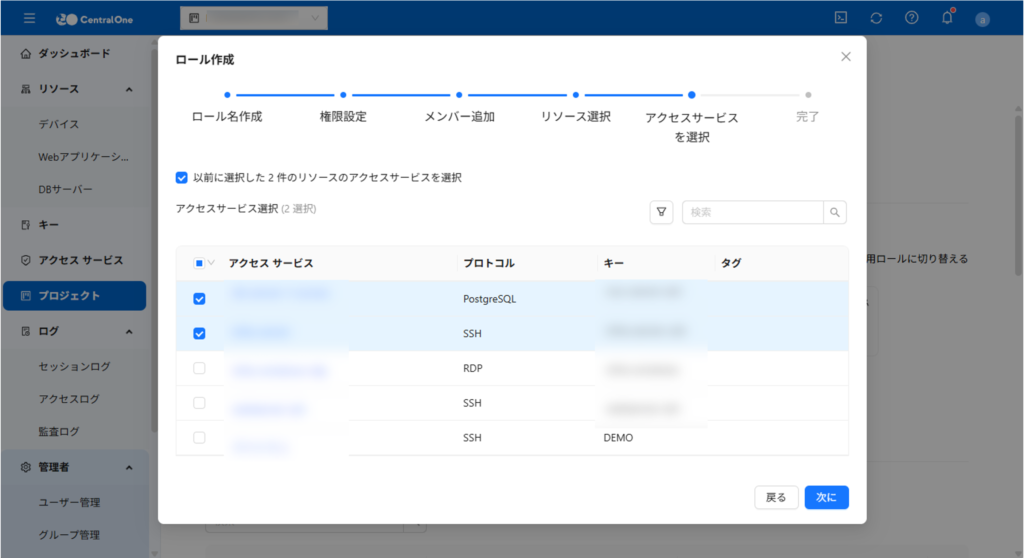
Task: Open the project selector dropdown in header
Action: (253, 18)
